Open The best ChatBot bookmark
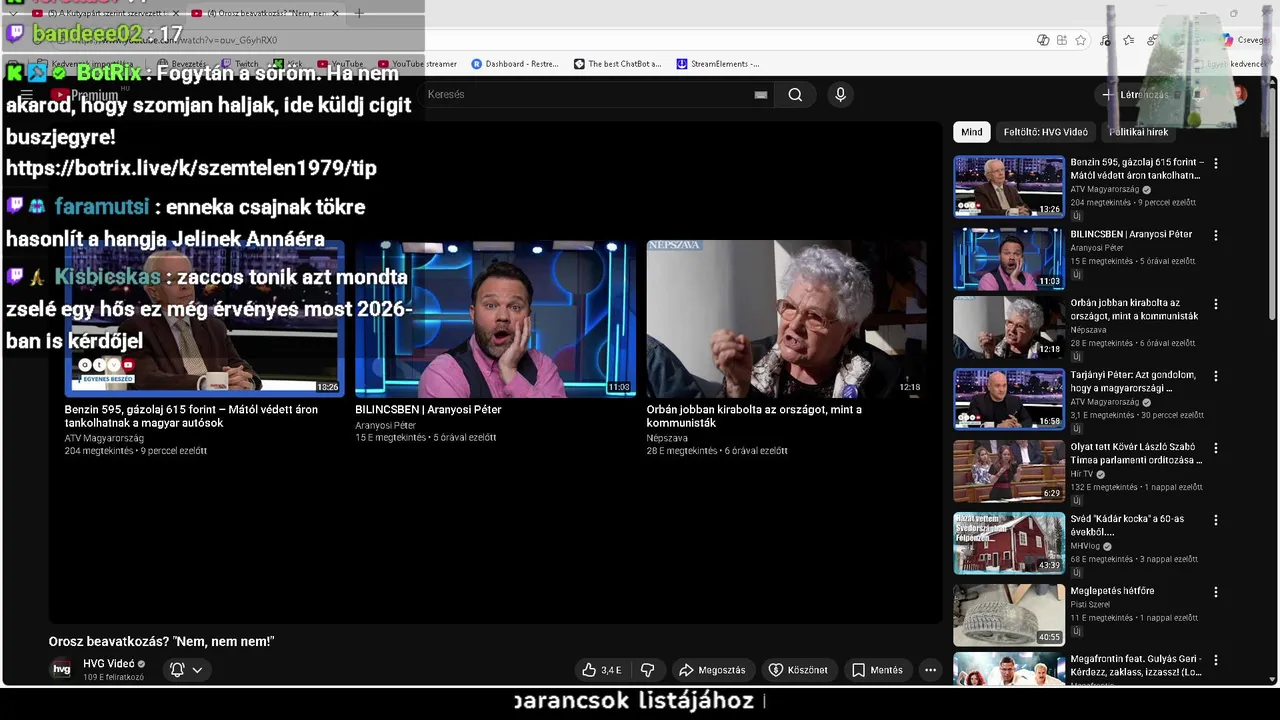 click(x=617, y=64)
